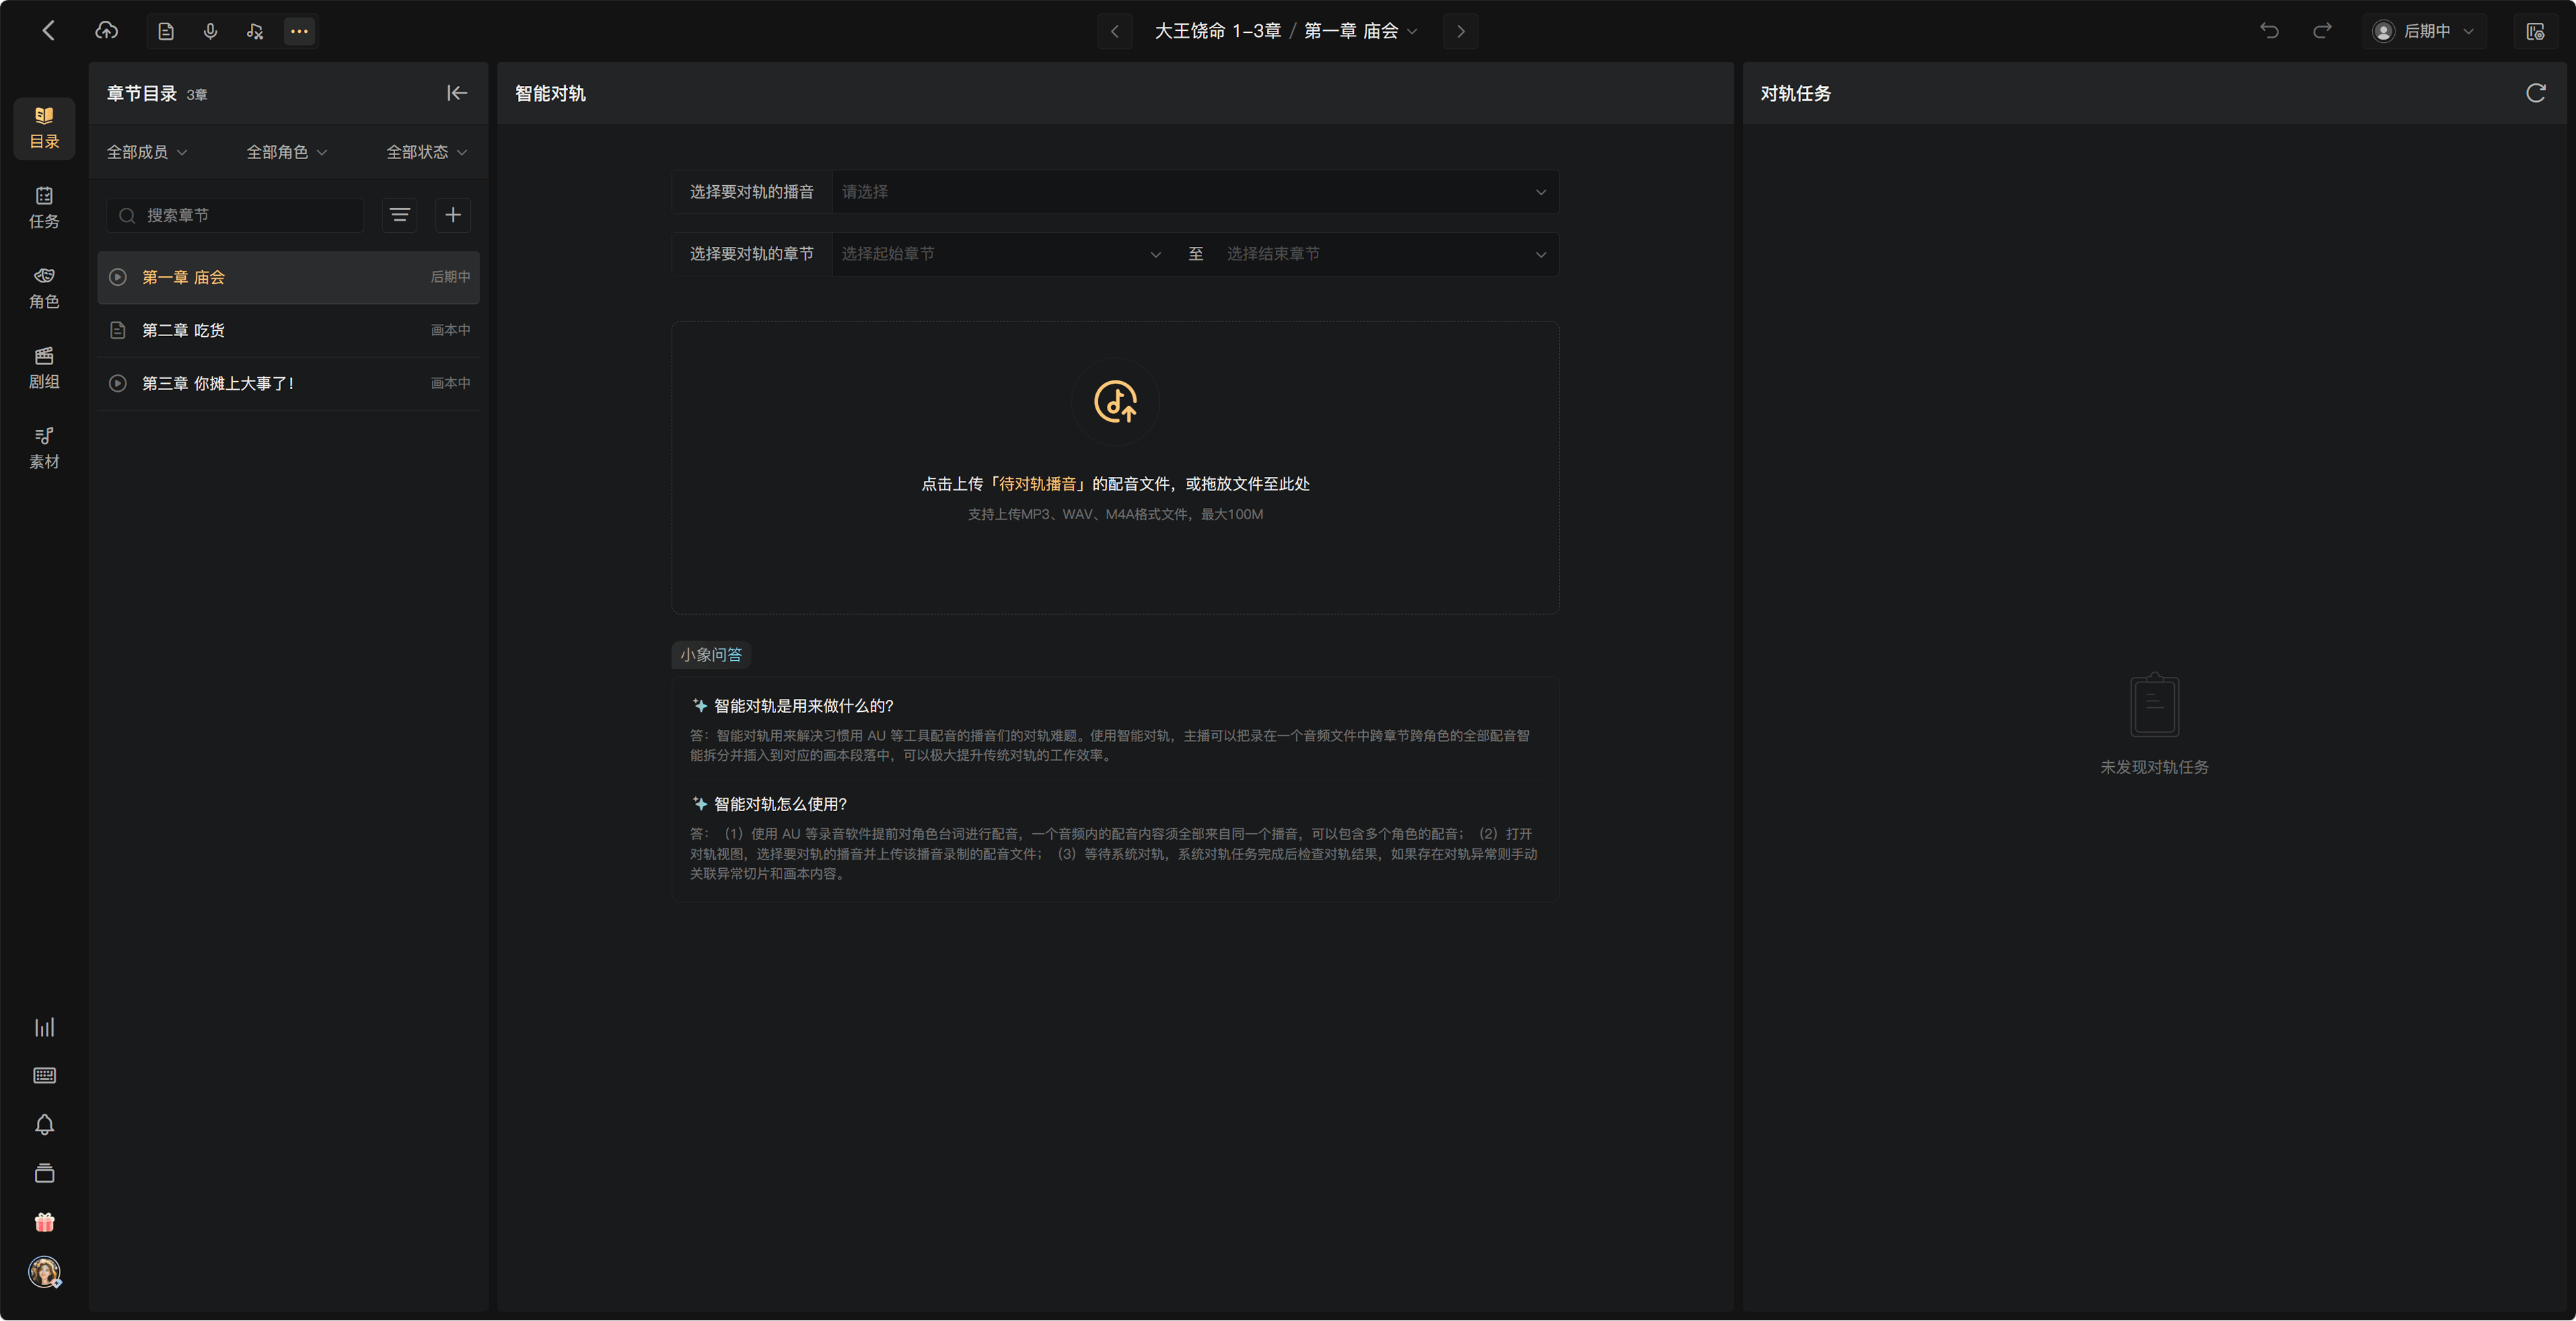Click the 待对轨播音 upload link text
This screenshot has height=1321, width=2576.
pyautogui.click(x=1038, y=484)
